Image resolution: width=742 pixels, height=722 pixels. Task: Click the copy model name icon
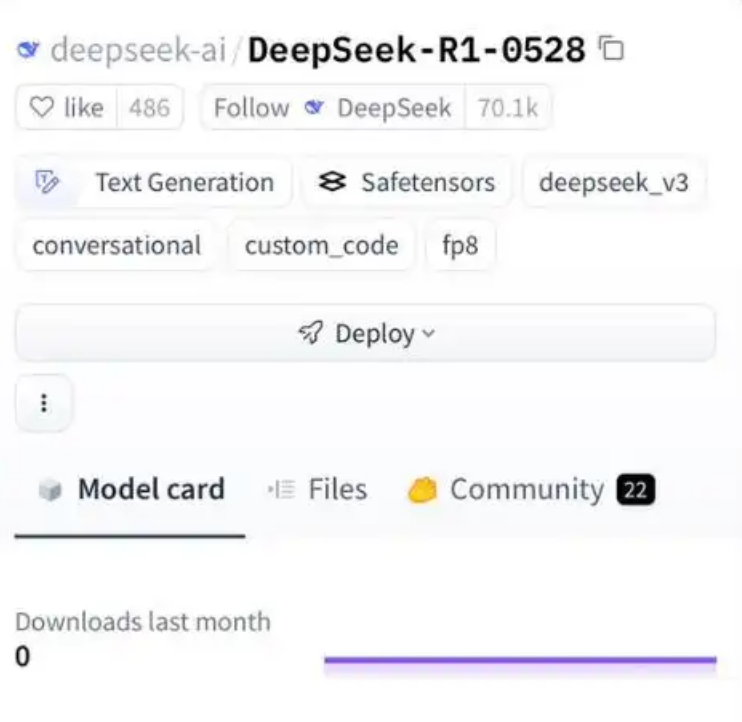(610, 49)
